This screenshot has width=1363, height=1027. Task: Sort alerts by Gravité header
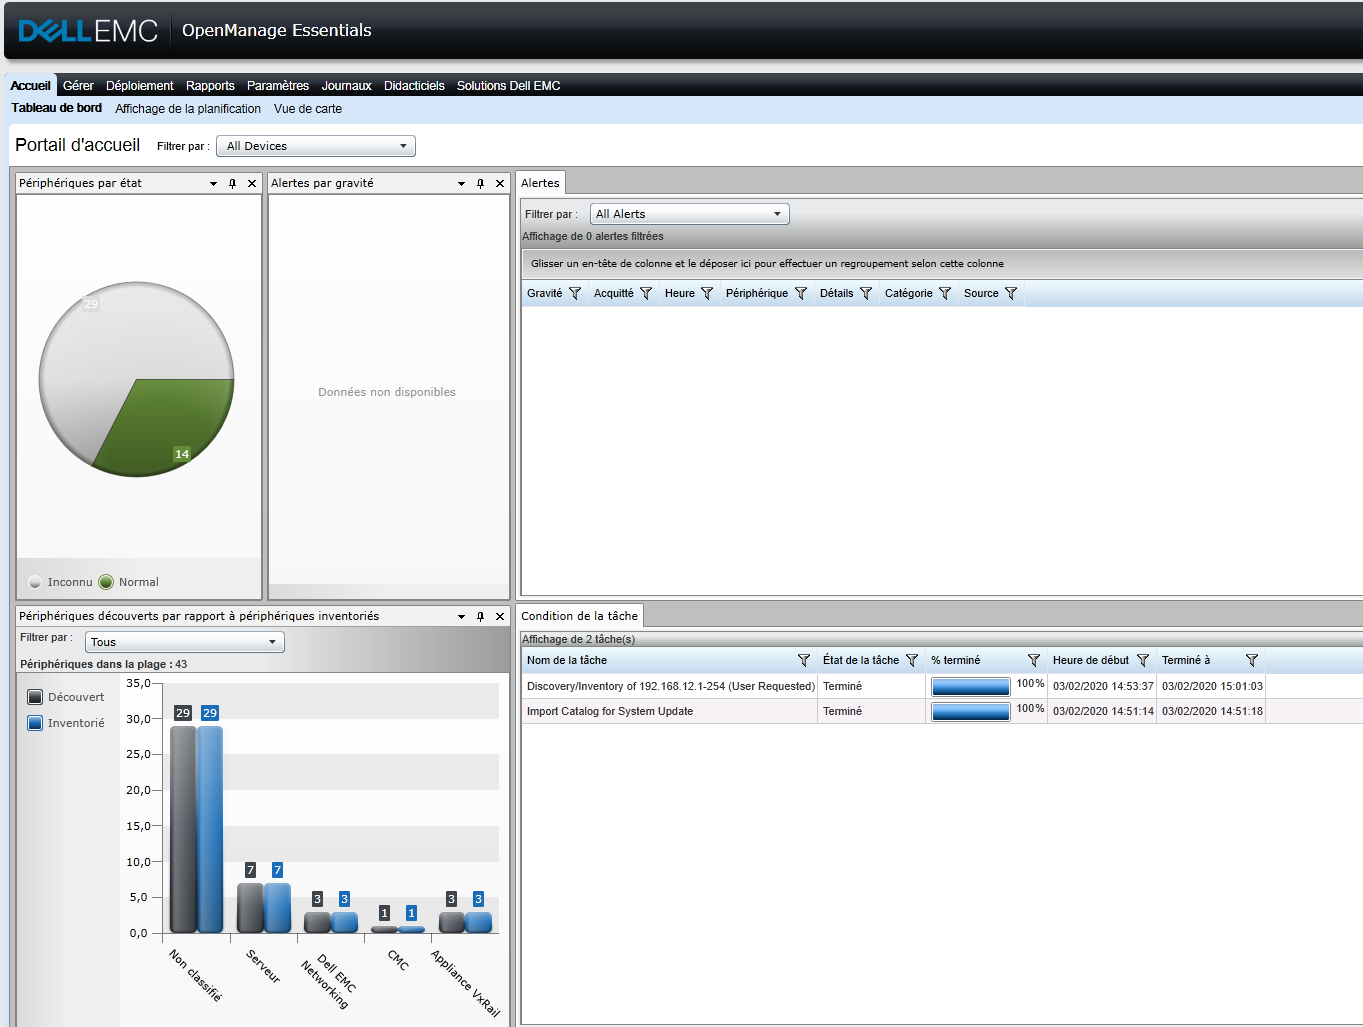(545, 293)
